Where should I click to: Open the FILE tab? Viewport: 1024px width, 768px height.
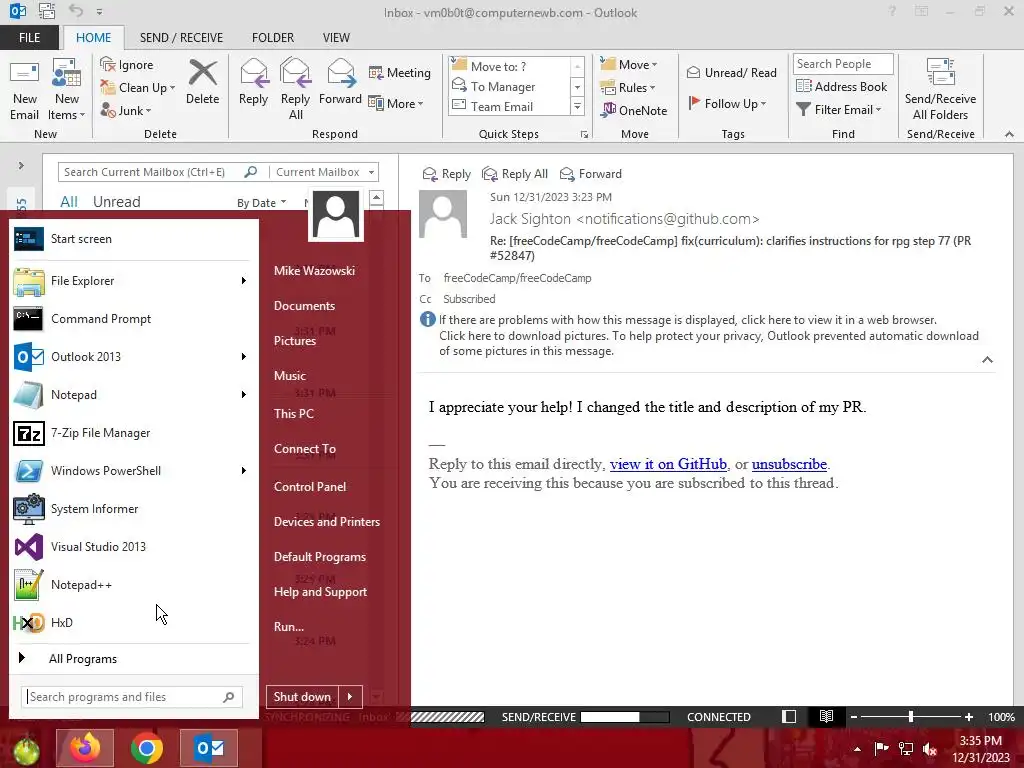click(29, 38)
